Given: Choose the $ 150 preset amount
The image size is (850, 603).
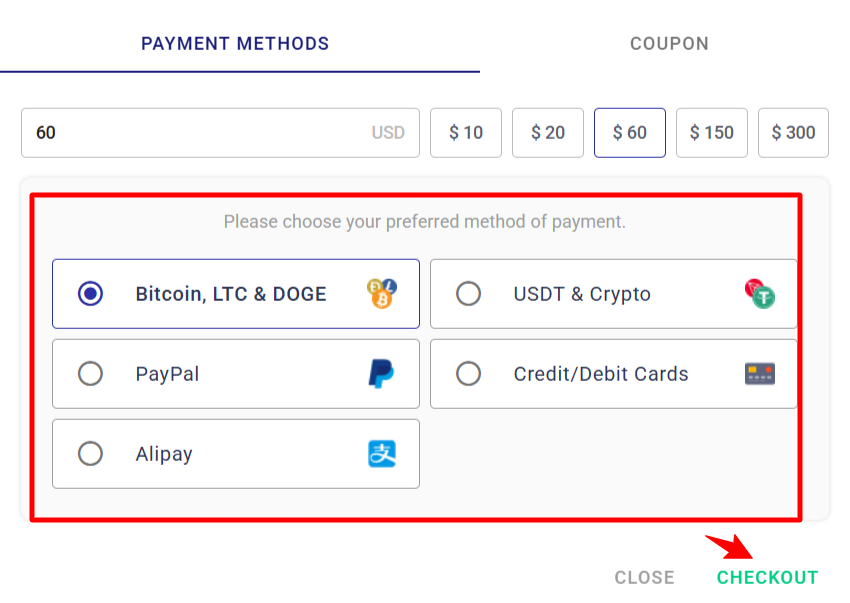Looking at the screenshot, I should pos(712,133).
